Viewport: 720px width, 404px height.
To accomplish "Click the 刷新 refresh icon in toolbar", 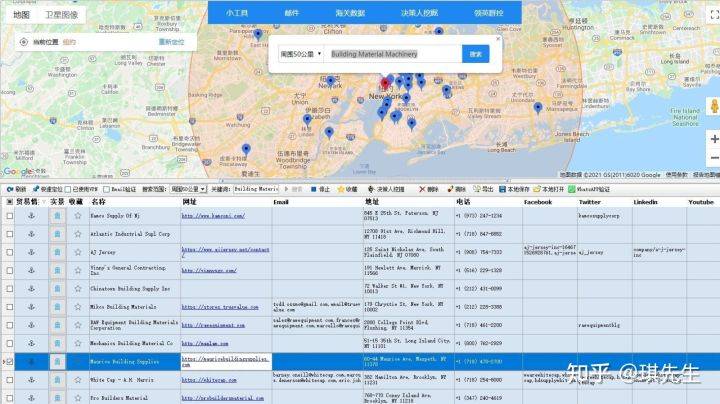I will (10, 189).
